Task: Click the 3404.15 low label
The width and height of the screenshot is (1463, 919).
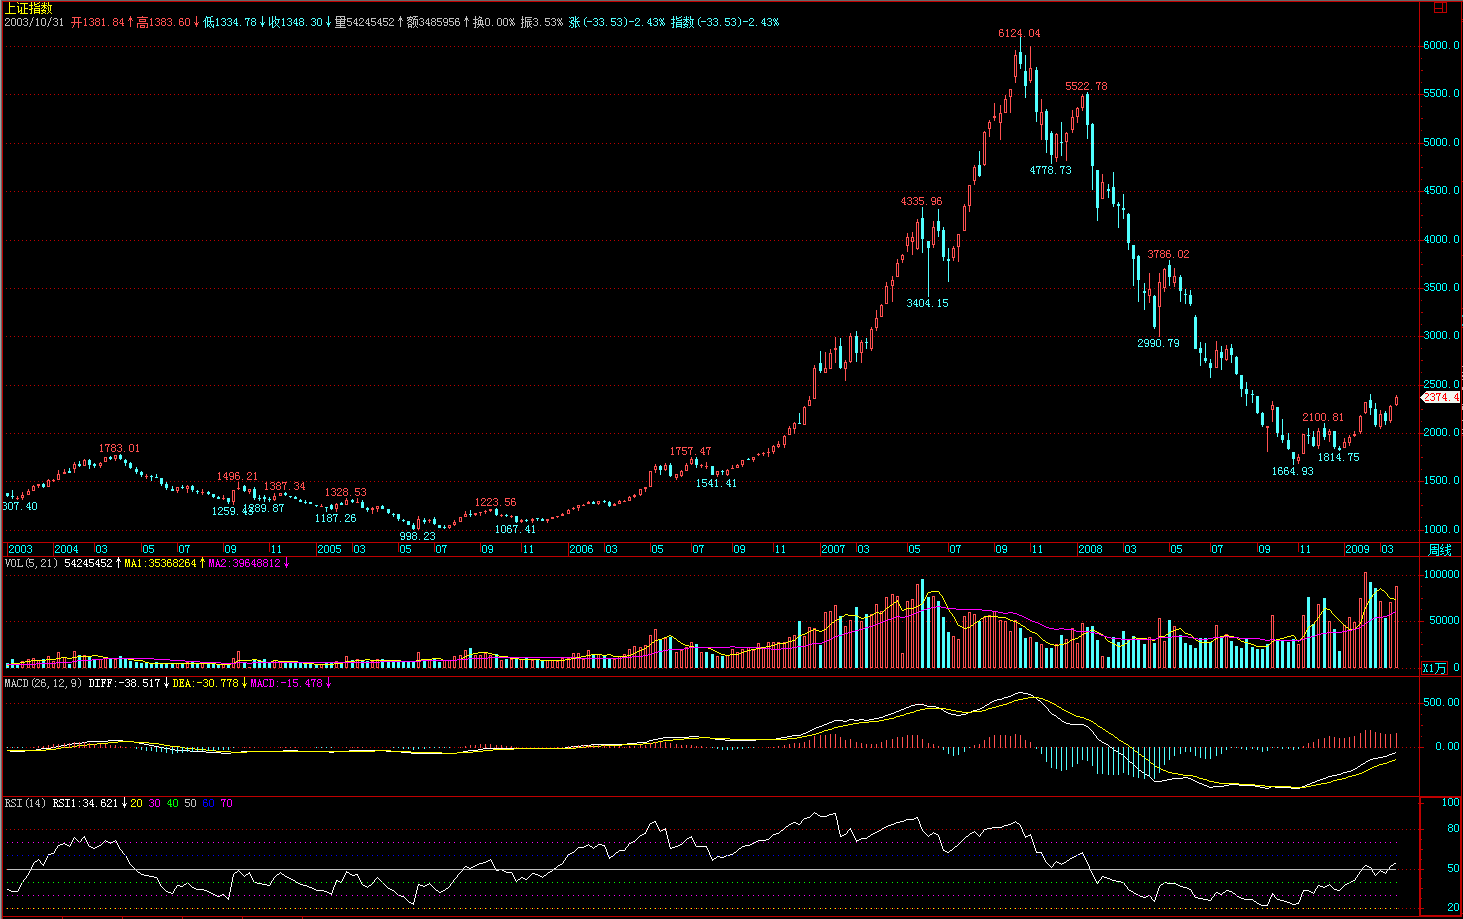Action: 927,304
